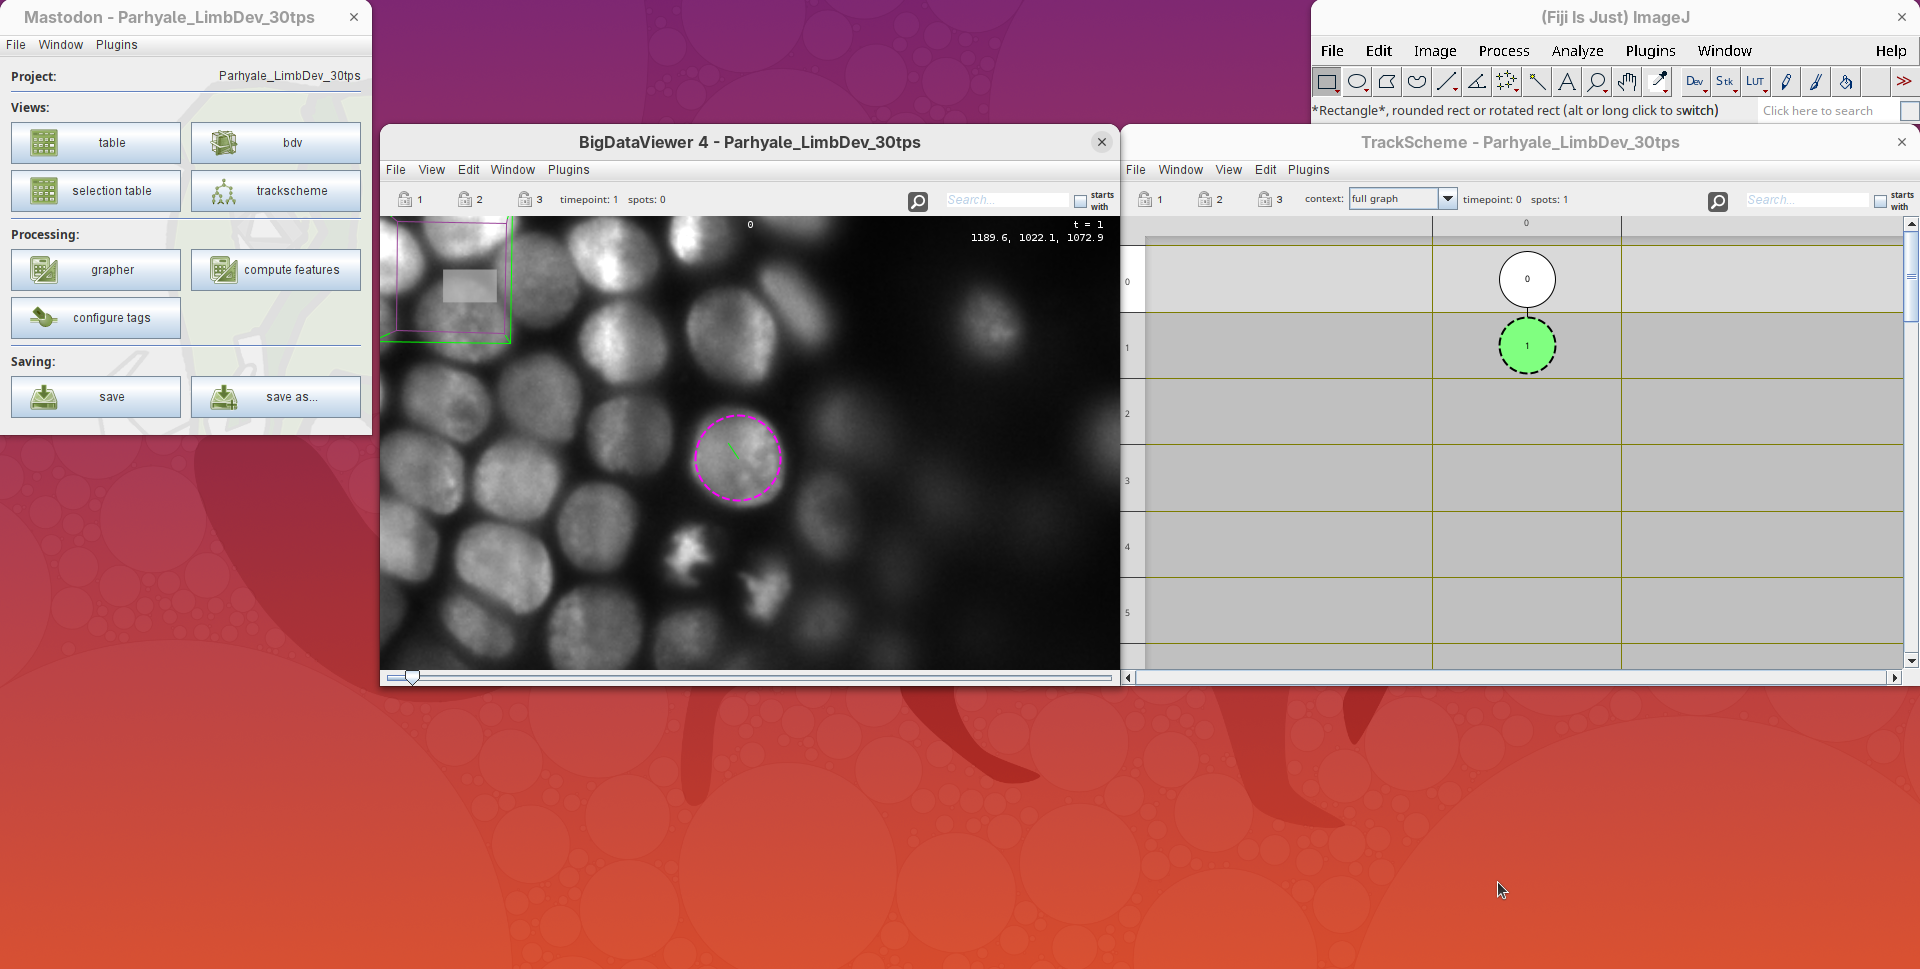Screen dimensions: 1920x969
Task: Activate the Hand scrolling tool
Action: [x=1627, y=82]
